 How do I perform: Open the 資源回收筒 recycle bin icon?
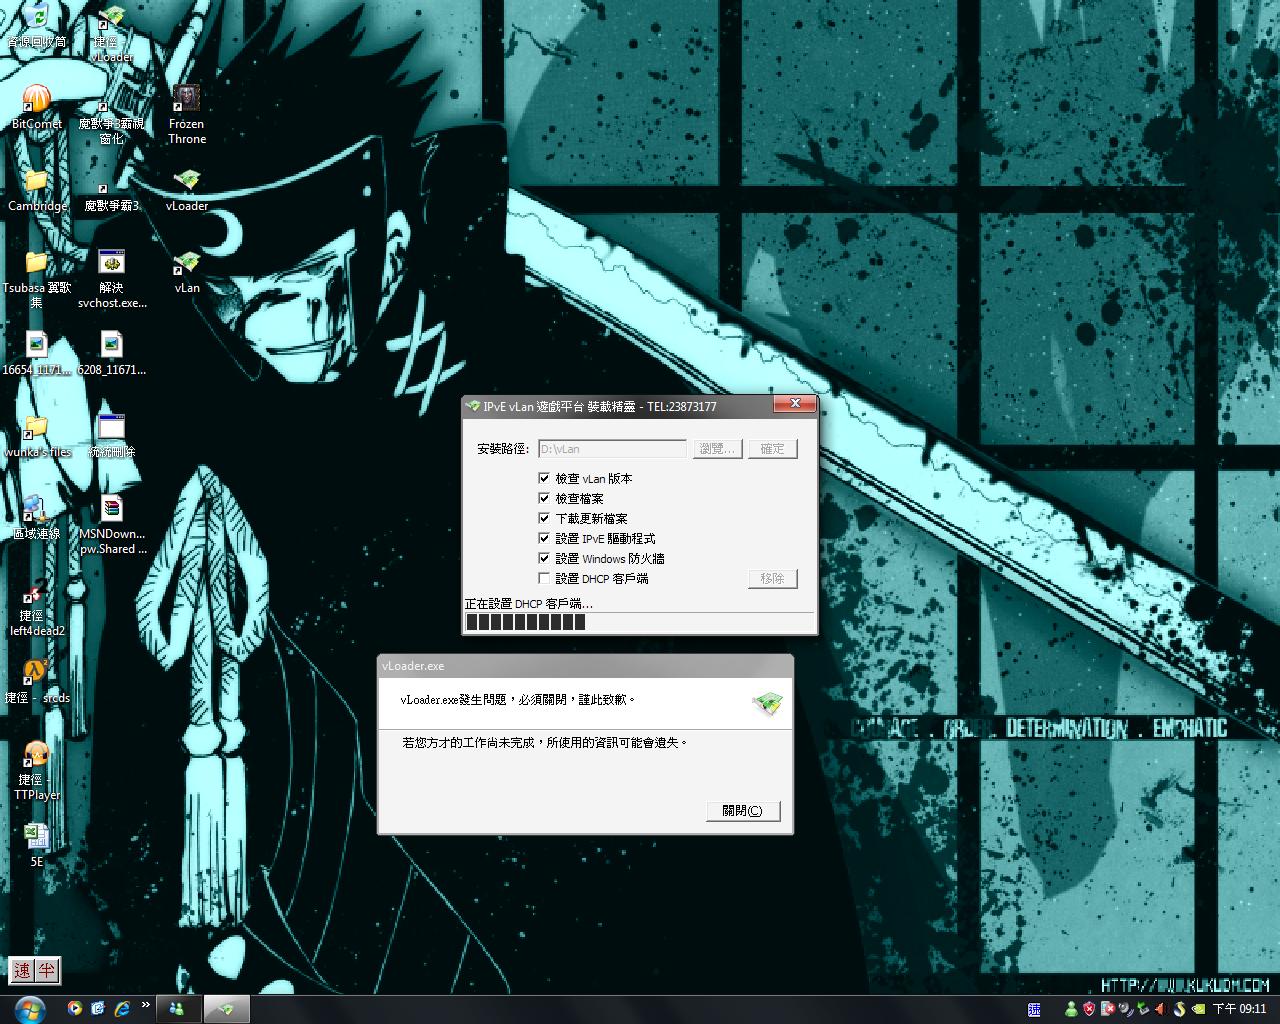click(x=37, y=25)
